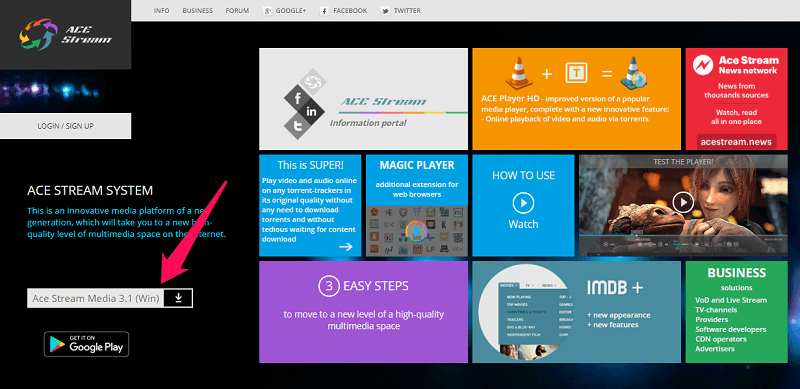Screen dimensions: 800x389
Task: Play the Magic Player preview button
Action: (417, 232)
